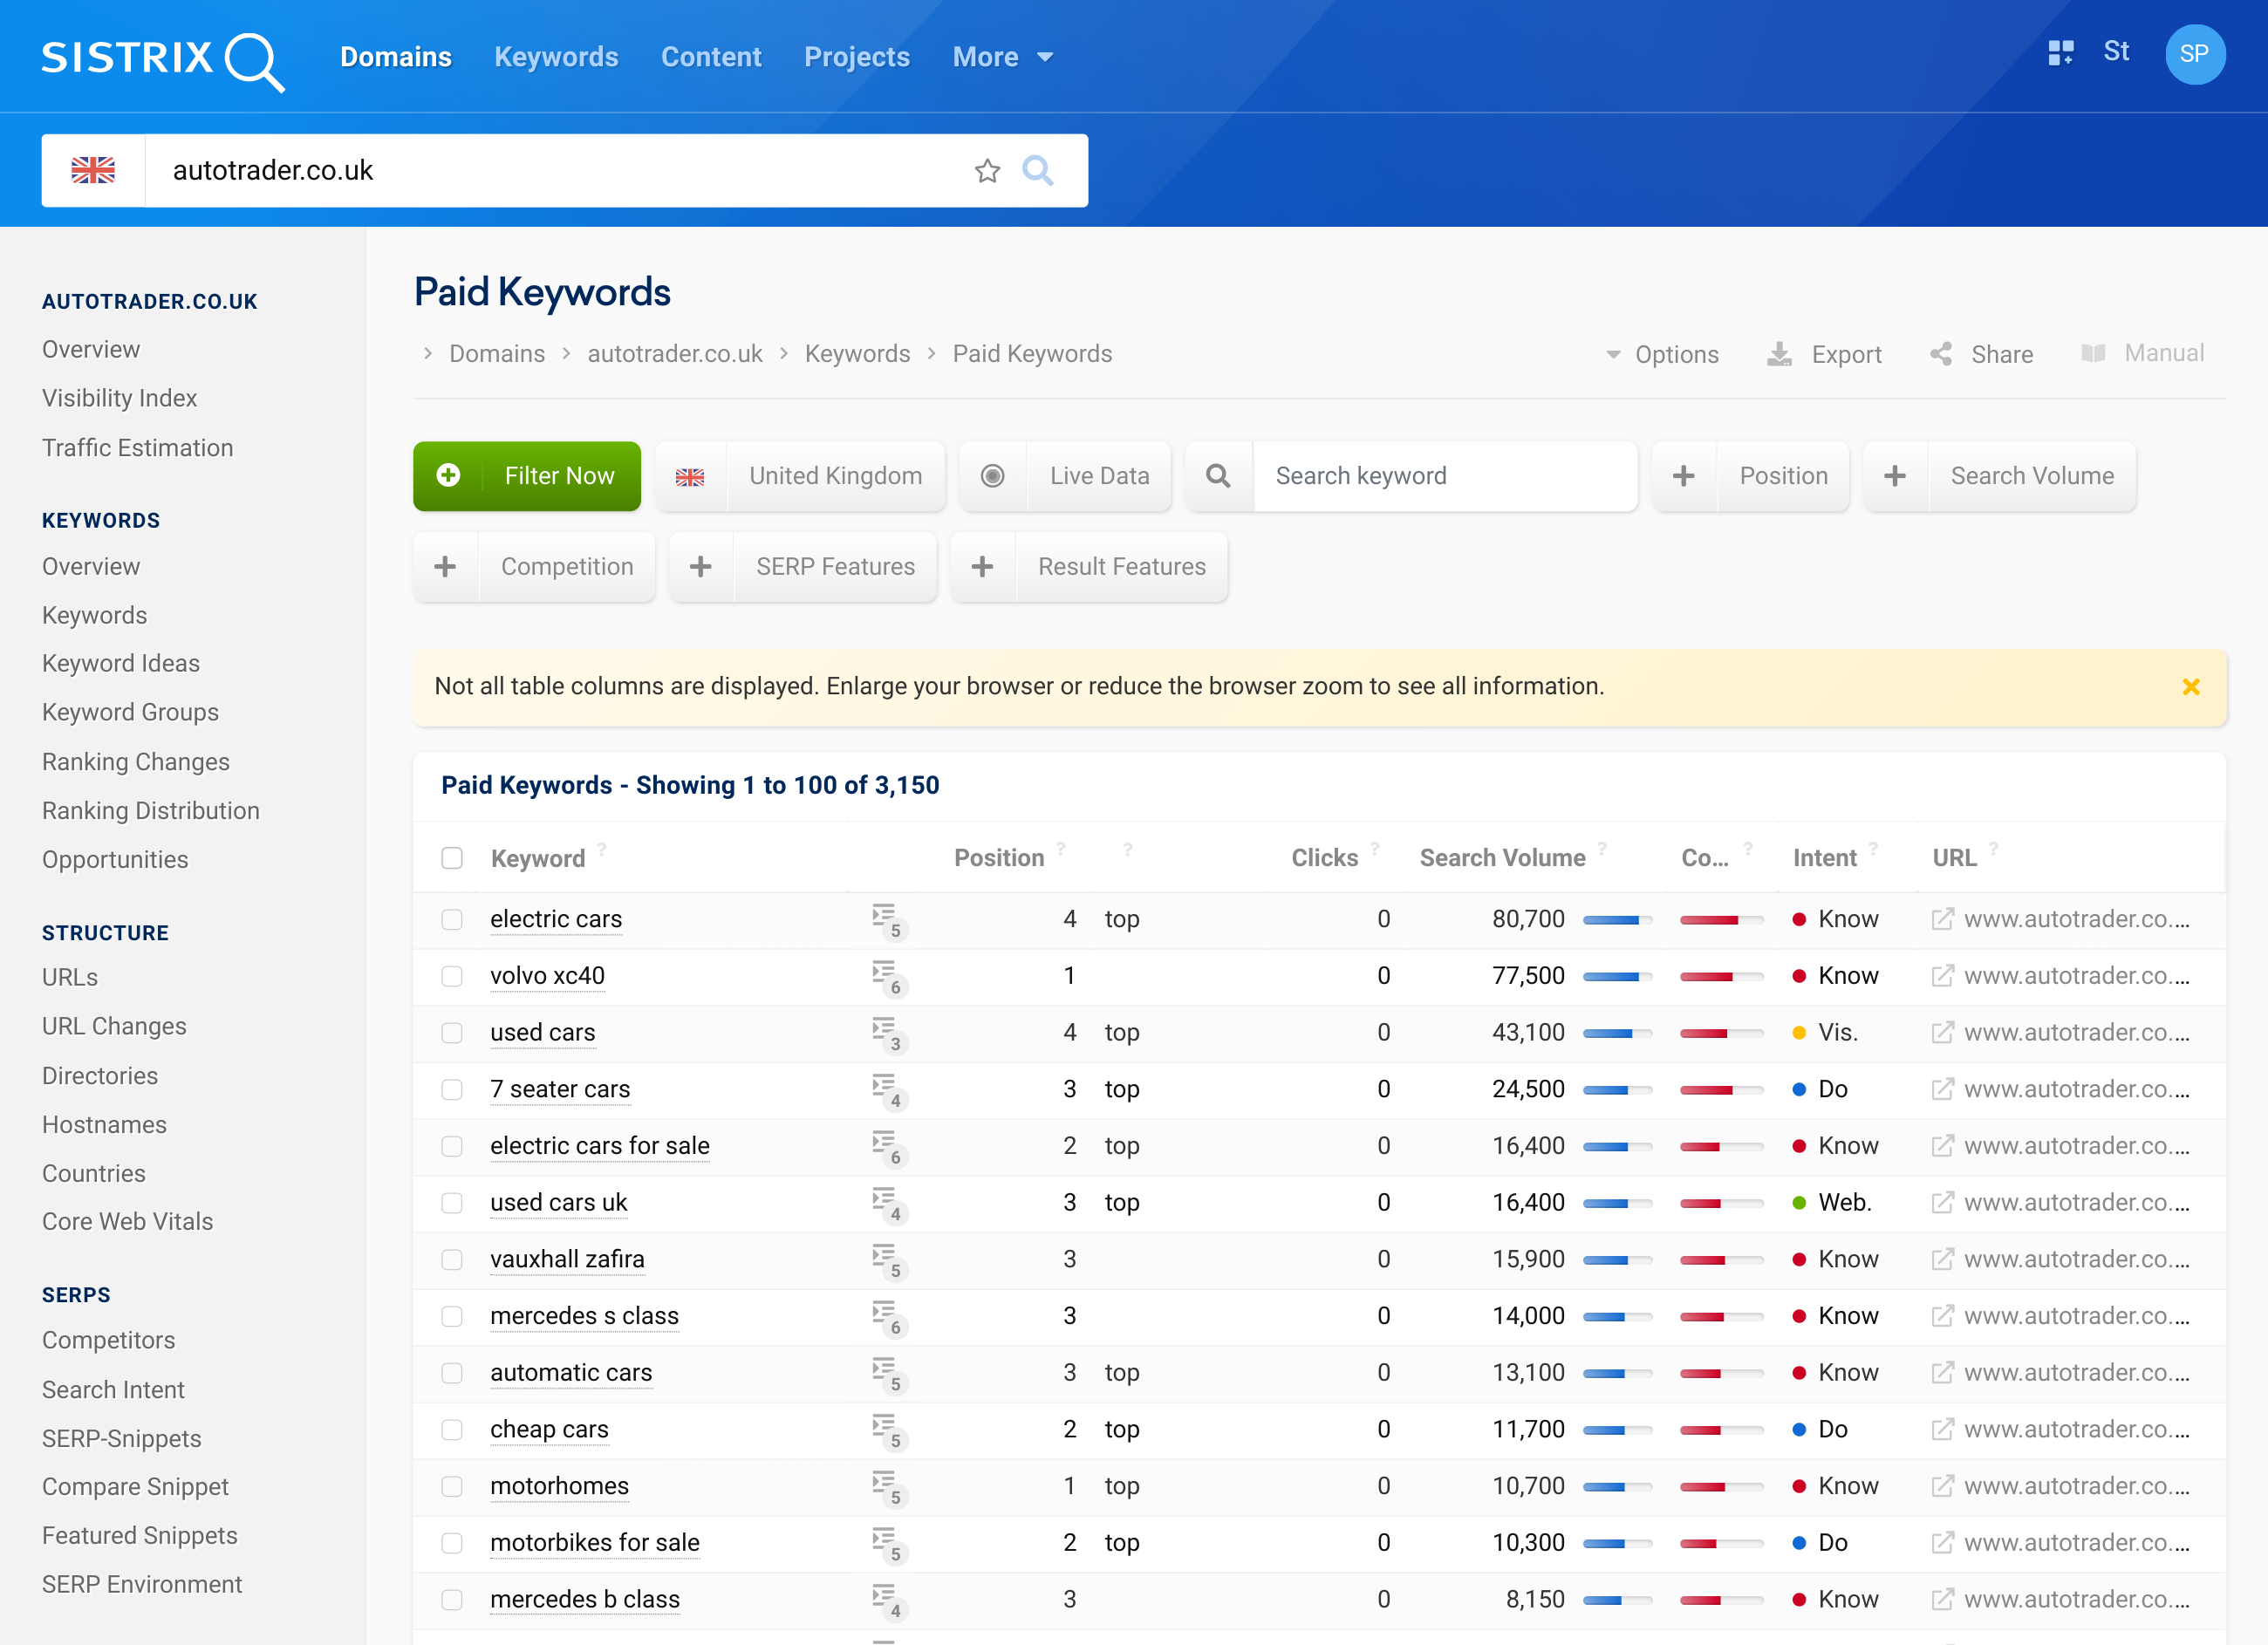Open the Domains navigation tab

coord(396,57)
